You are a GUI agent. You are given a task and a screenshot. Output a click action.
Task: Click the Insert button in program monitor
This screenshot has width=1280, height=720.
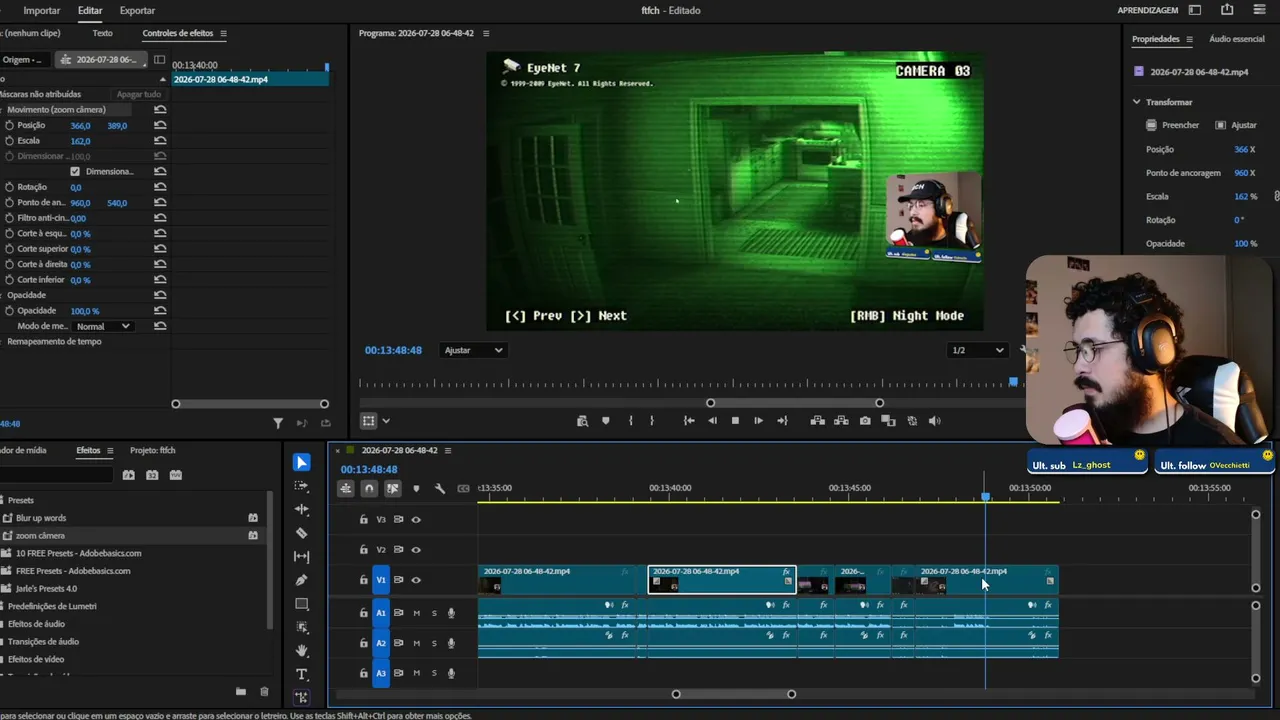coord(817,421)
